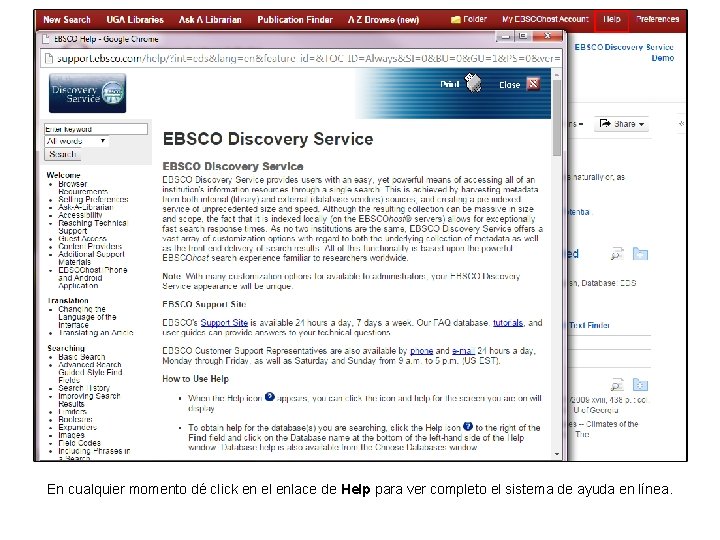This screenshot has width=720, height=540.
Task: Click add-to-folder icon above U of Georgia
Action: (x=640, y=384)
